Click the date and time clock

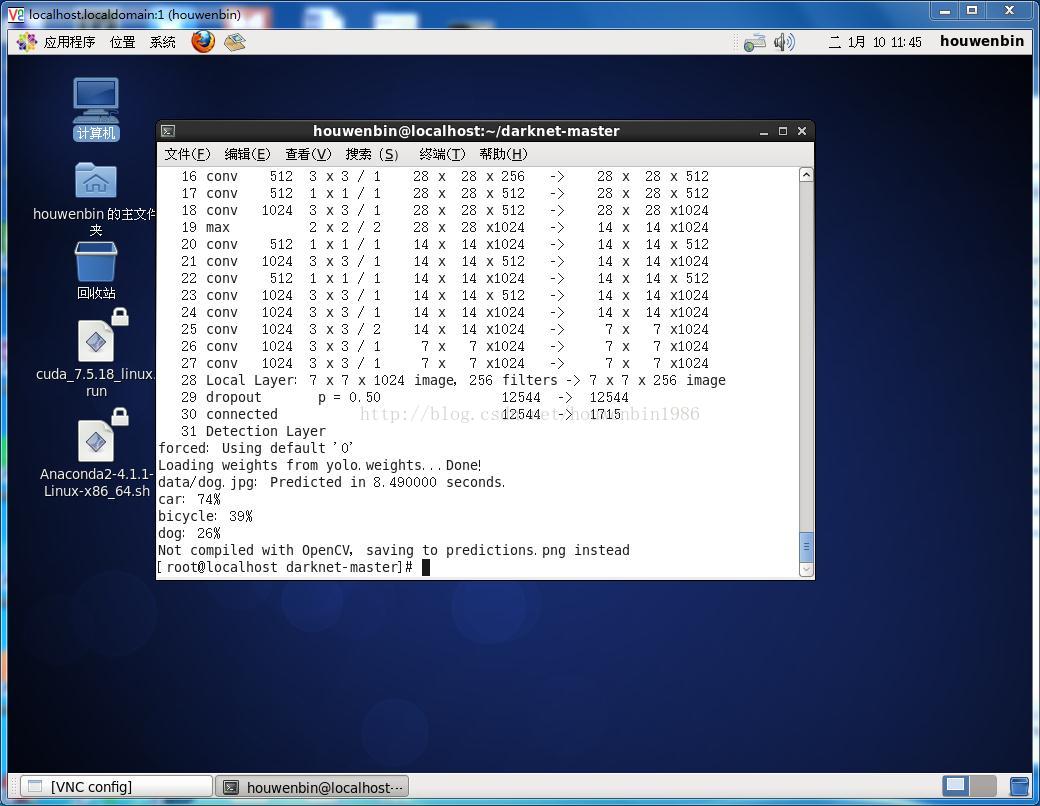[875, 42]
